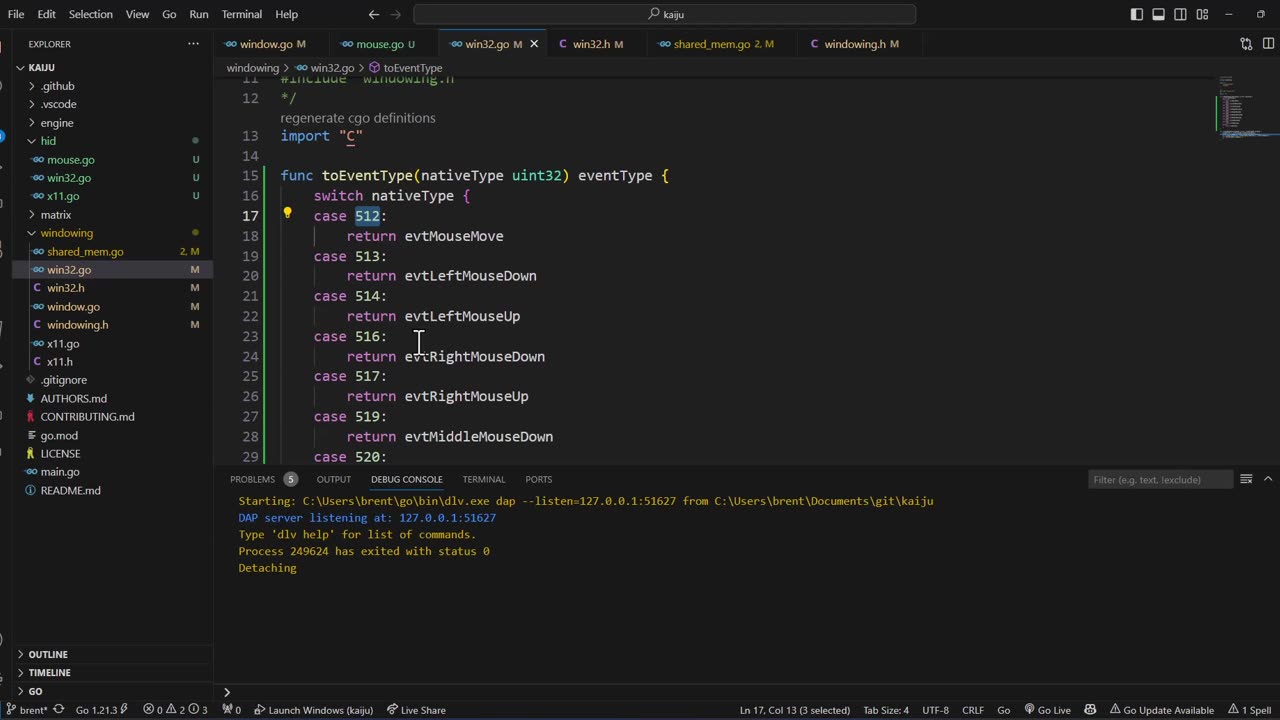1280x720 pixels.
Task: Open the Run menu
Action: coord(199,14)
